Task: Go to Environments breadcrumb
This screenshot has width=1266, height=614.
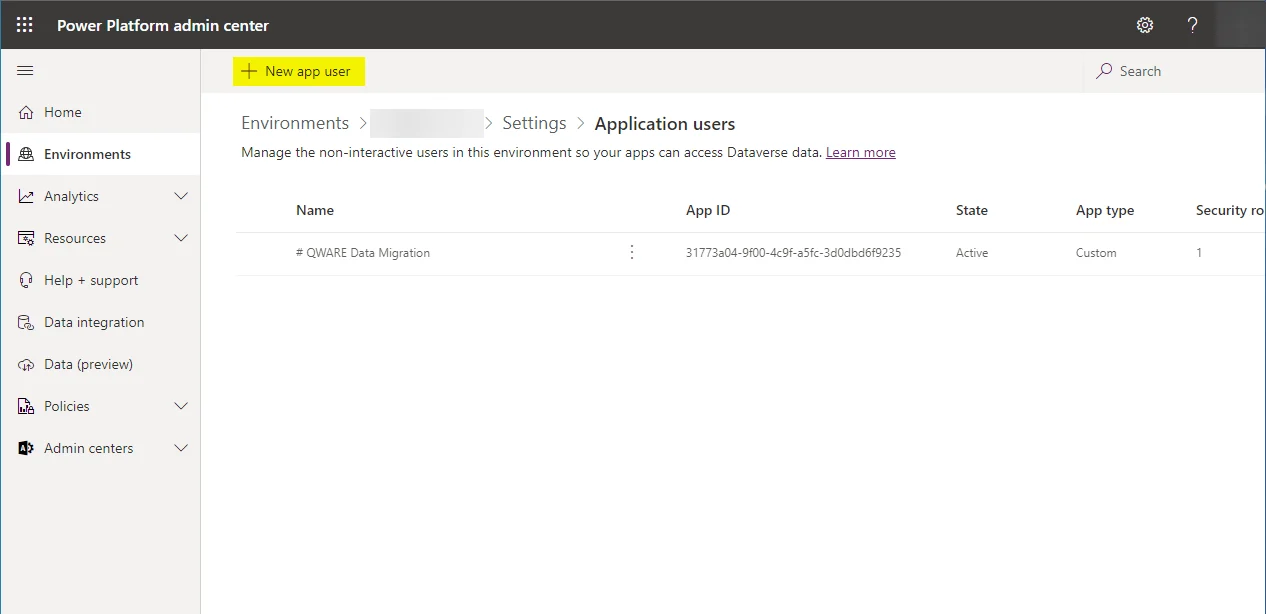Action: (295, 123)
